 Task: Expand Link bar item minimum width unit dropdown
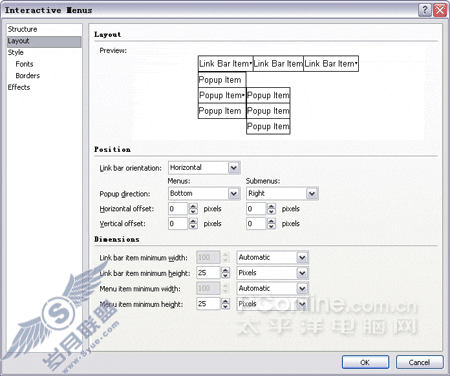302,257
